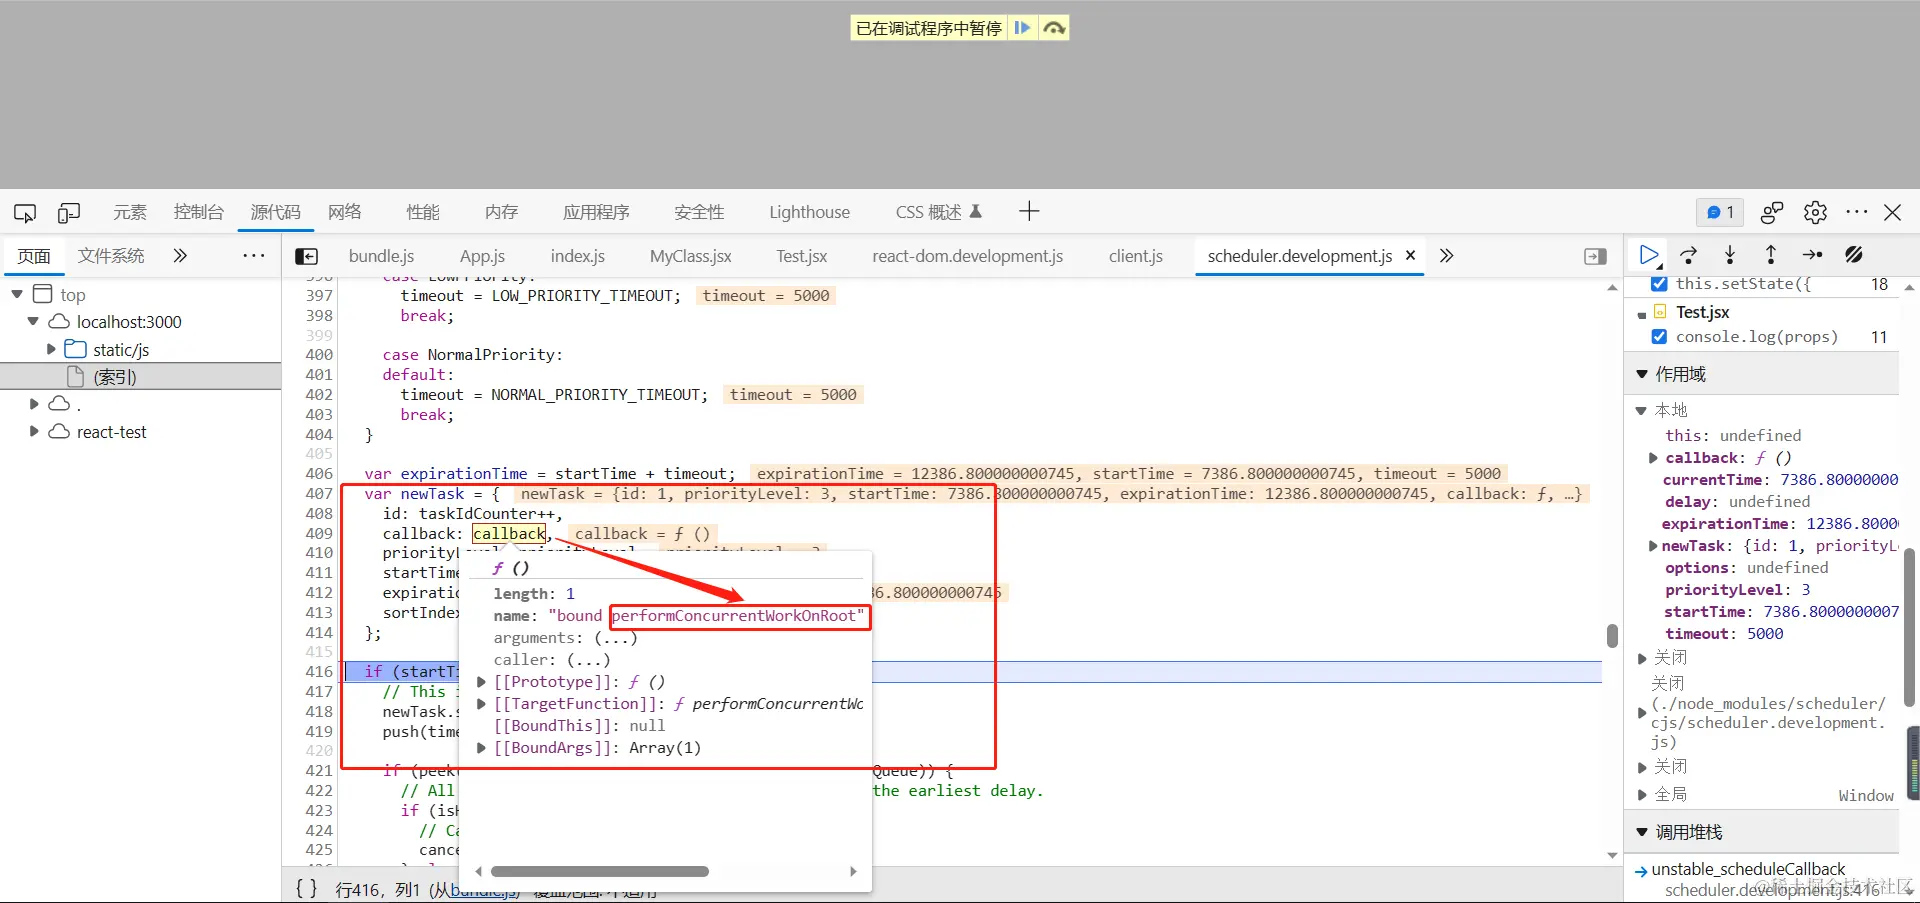
Task: Expand the react-test tree node
Action: point(34,431)
